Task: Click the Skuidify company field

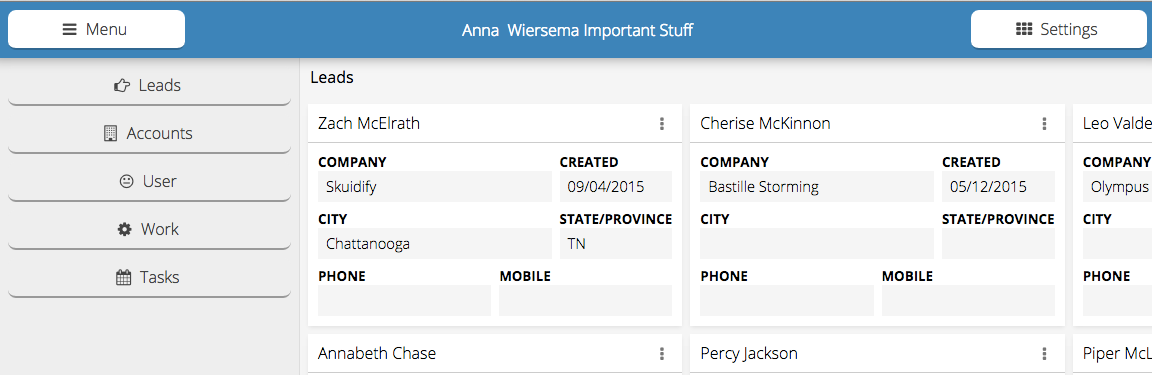Action: coord(435,187)
